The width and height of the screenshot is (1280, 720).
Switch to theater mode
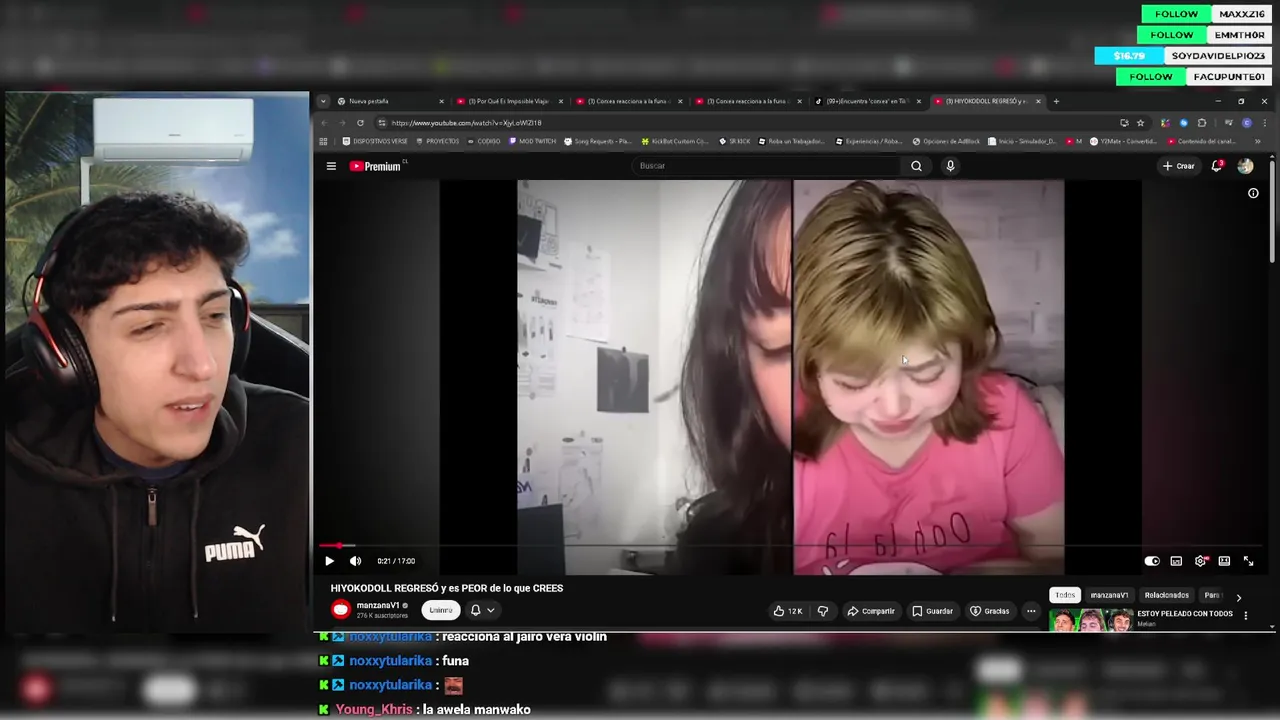click(x=1224, y=561)
